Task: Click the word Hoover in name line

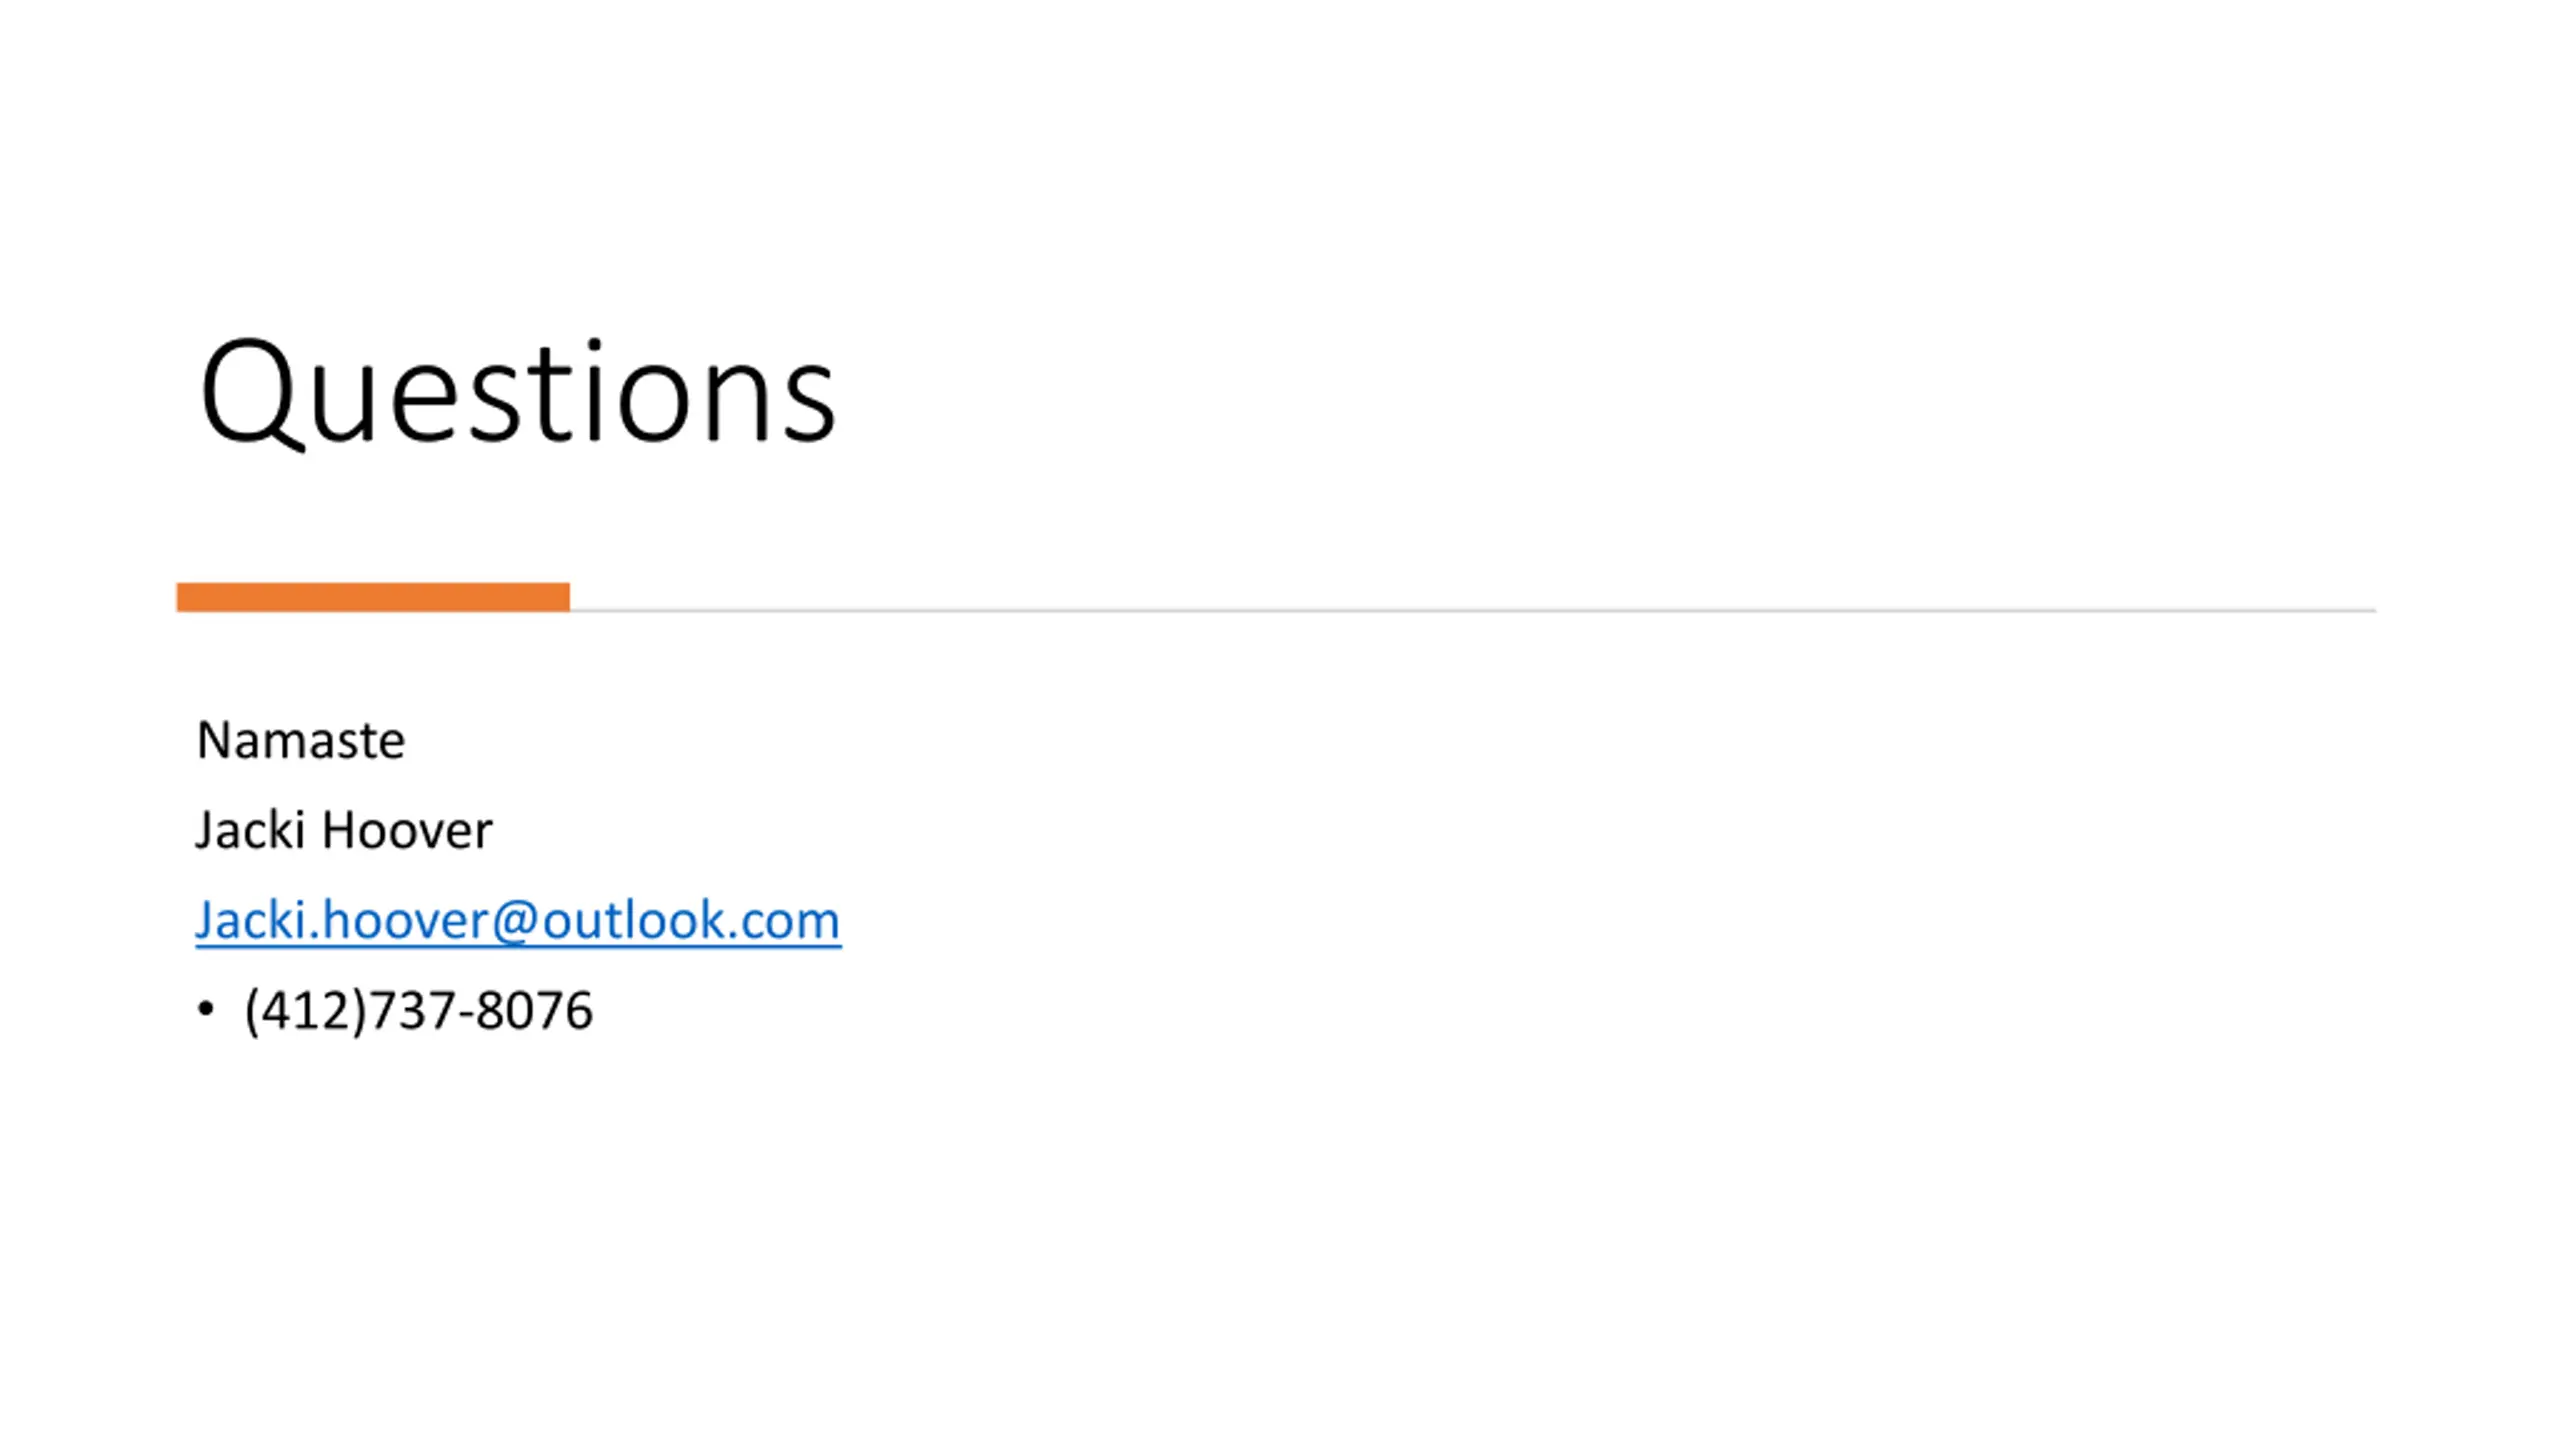Action: pos(406,831)
